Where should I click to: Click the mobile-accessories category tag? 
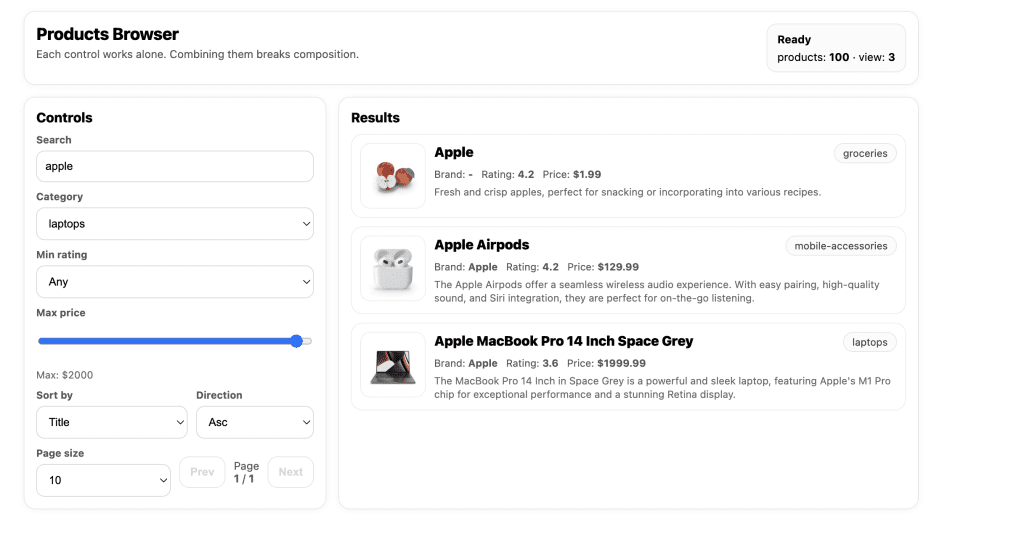(840, 246)
